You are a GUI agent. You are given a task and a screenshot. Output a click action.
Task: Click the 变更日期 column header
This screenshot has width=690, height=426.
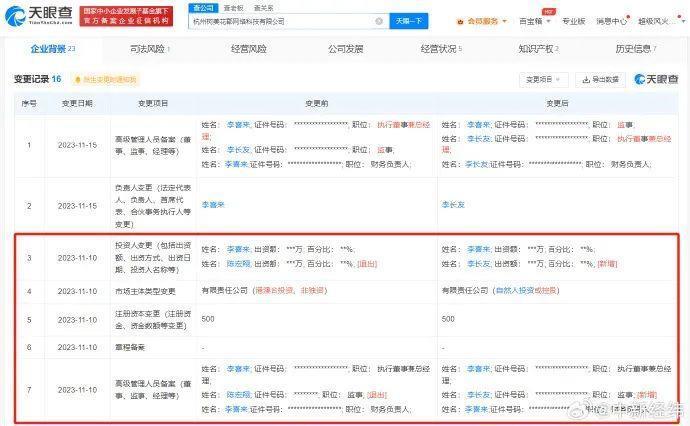coord(77,103)
